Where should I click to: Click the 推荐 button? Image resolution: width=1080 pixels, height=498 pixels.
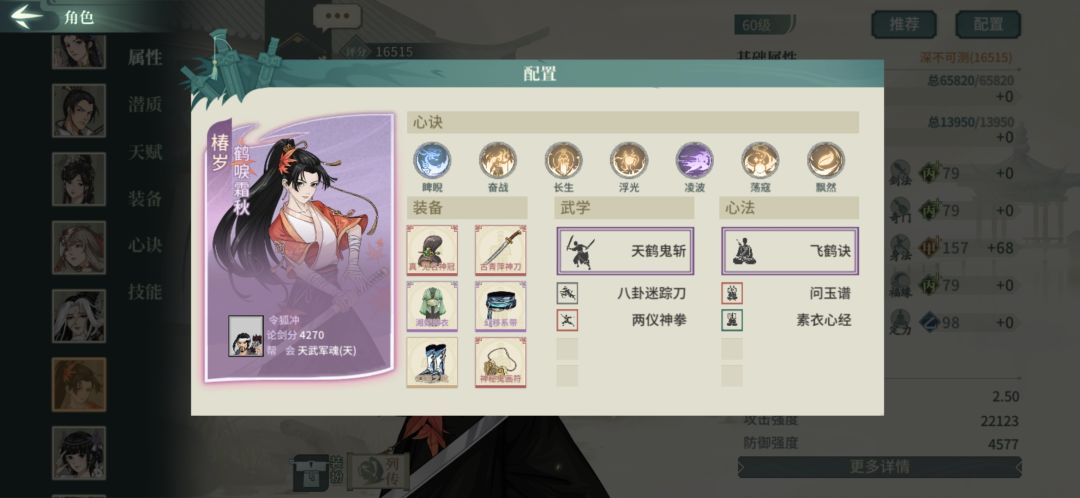tap(904, 25)
